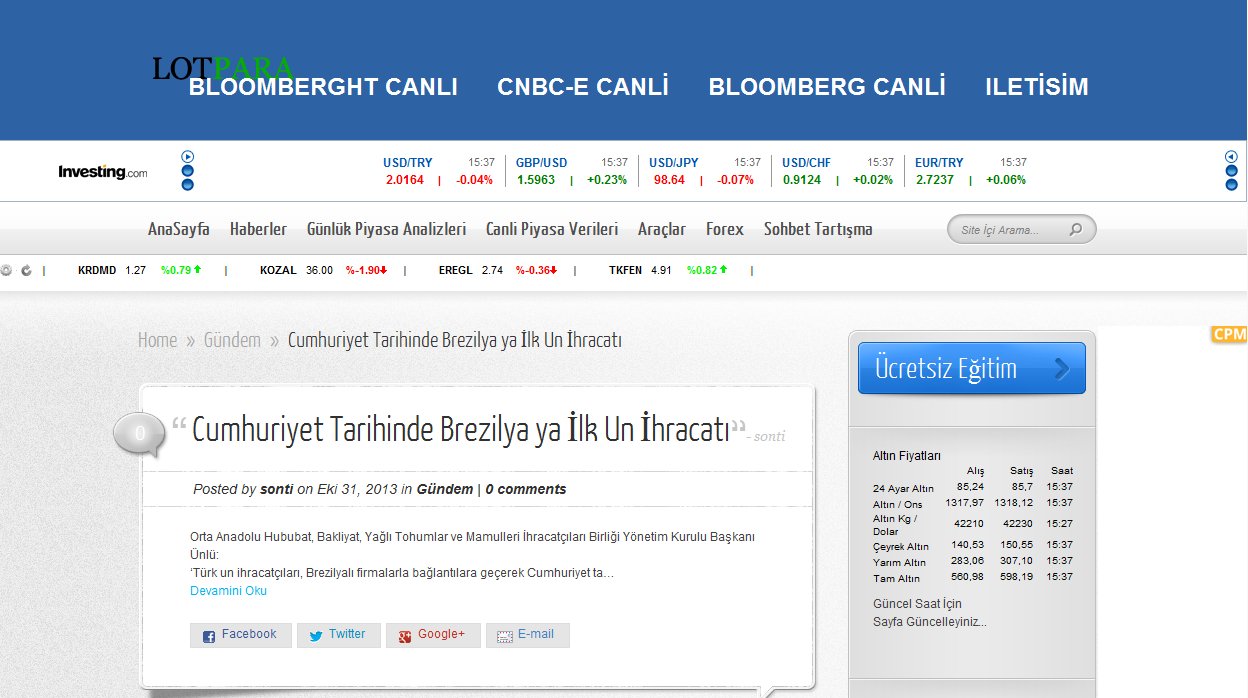1248x698 pixels.
Task: Click Güncel Saat İçin Sayfa Güncelleyiniz text
Action: (930, 613)
